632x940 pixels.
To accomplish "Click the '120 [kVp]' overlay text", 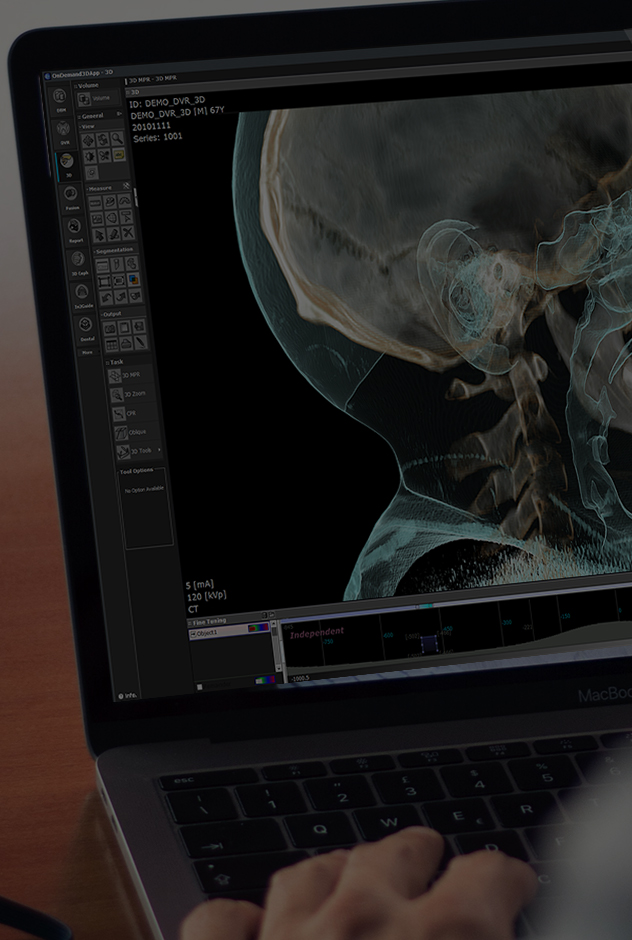I will point(206,597).
